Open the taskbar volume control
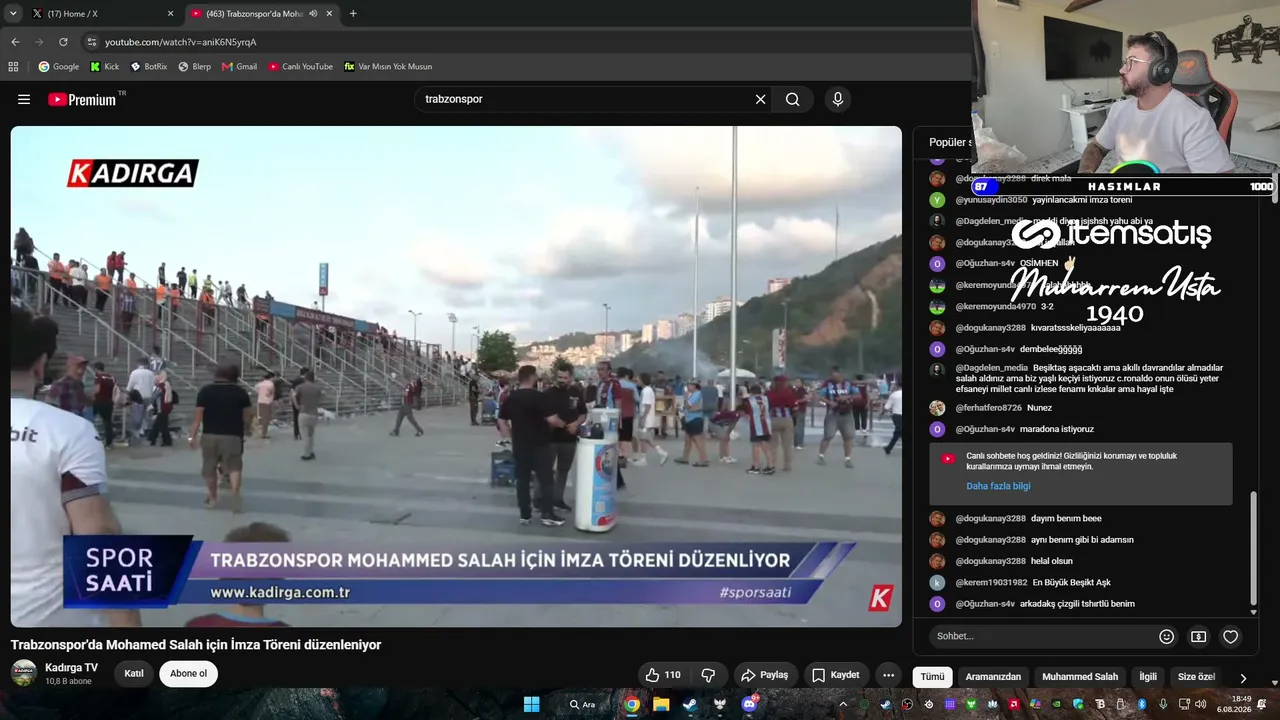Screen dimensions: 1280x720 (1200, 704)
